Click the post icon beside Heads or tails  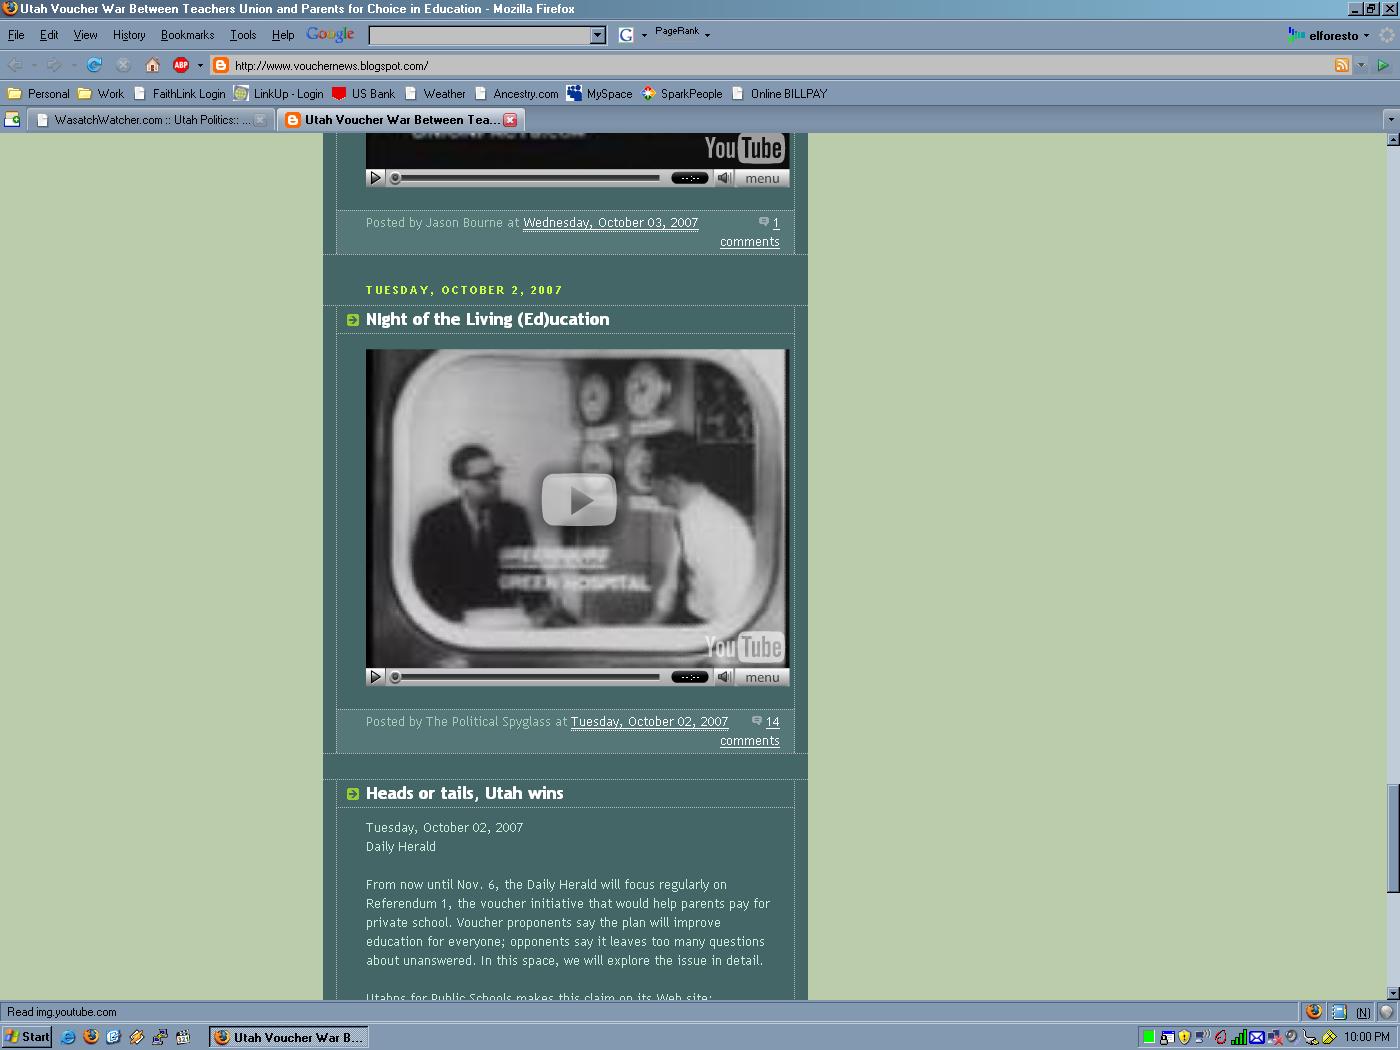pyautogui.click(x=352, y=794)
